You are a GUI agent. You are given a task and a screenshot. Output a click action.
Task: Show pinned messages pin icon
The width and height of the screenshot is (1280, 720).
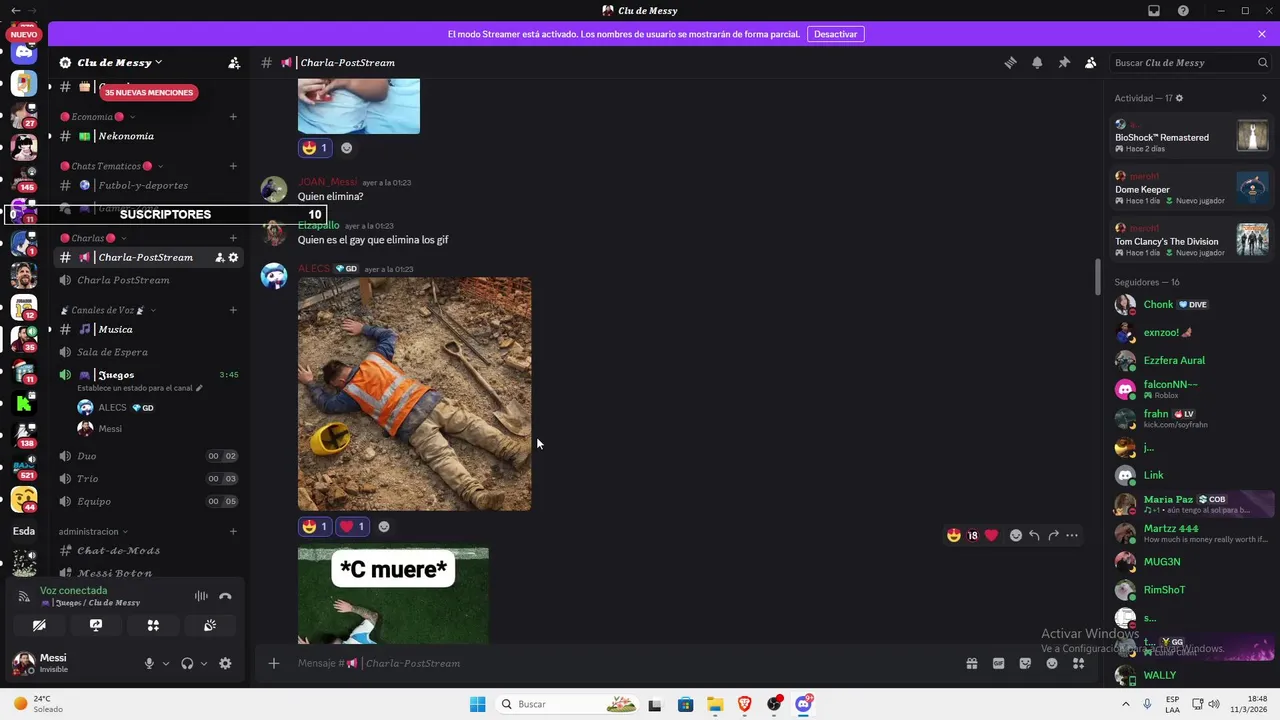(1064, 62)
